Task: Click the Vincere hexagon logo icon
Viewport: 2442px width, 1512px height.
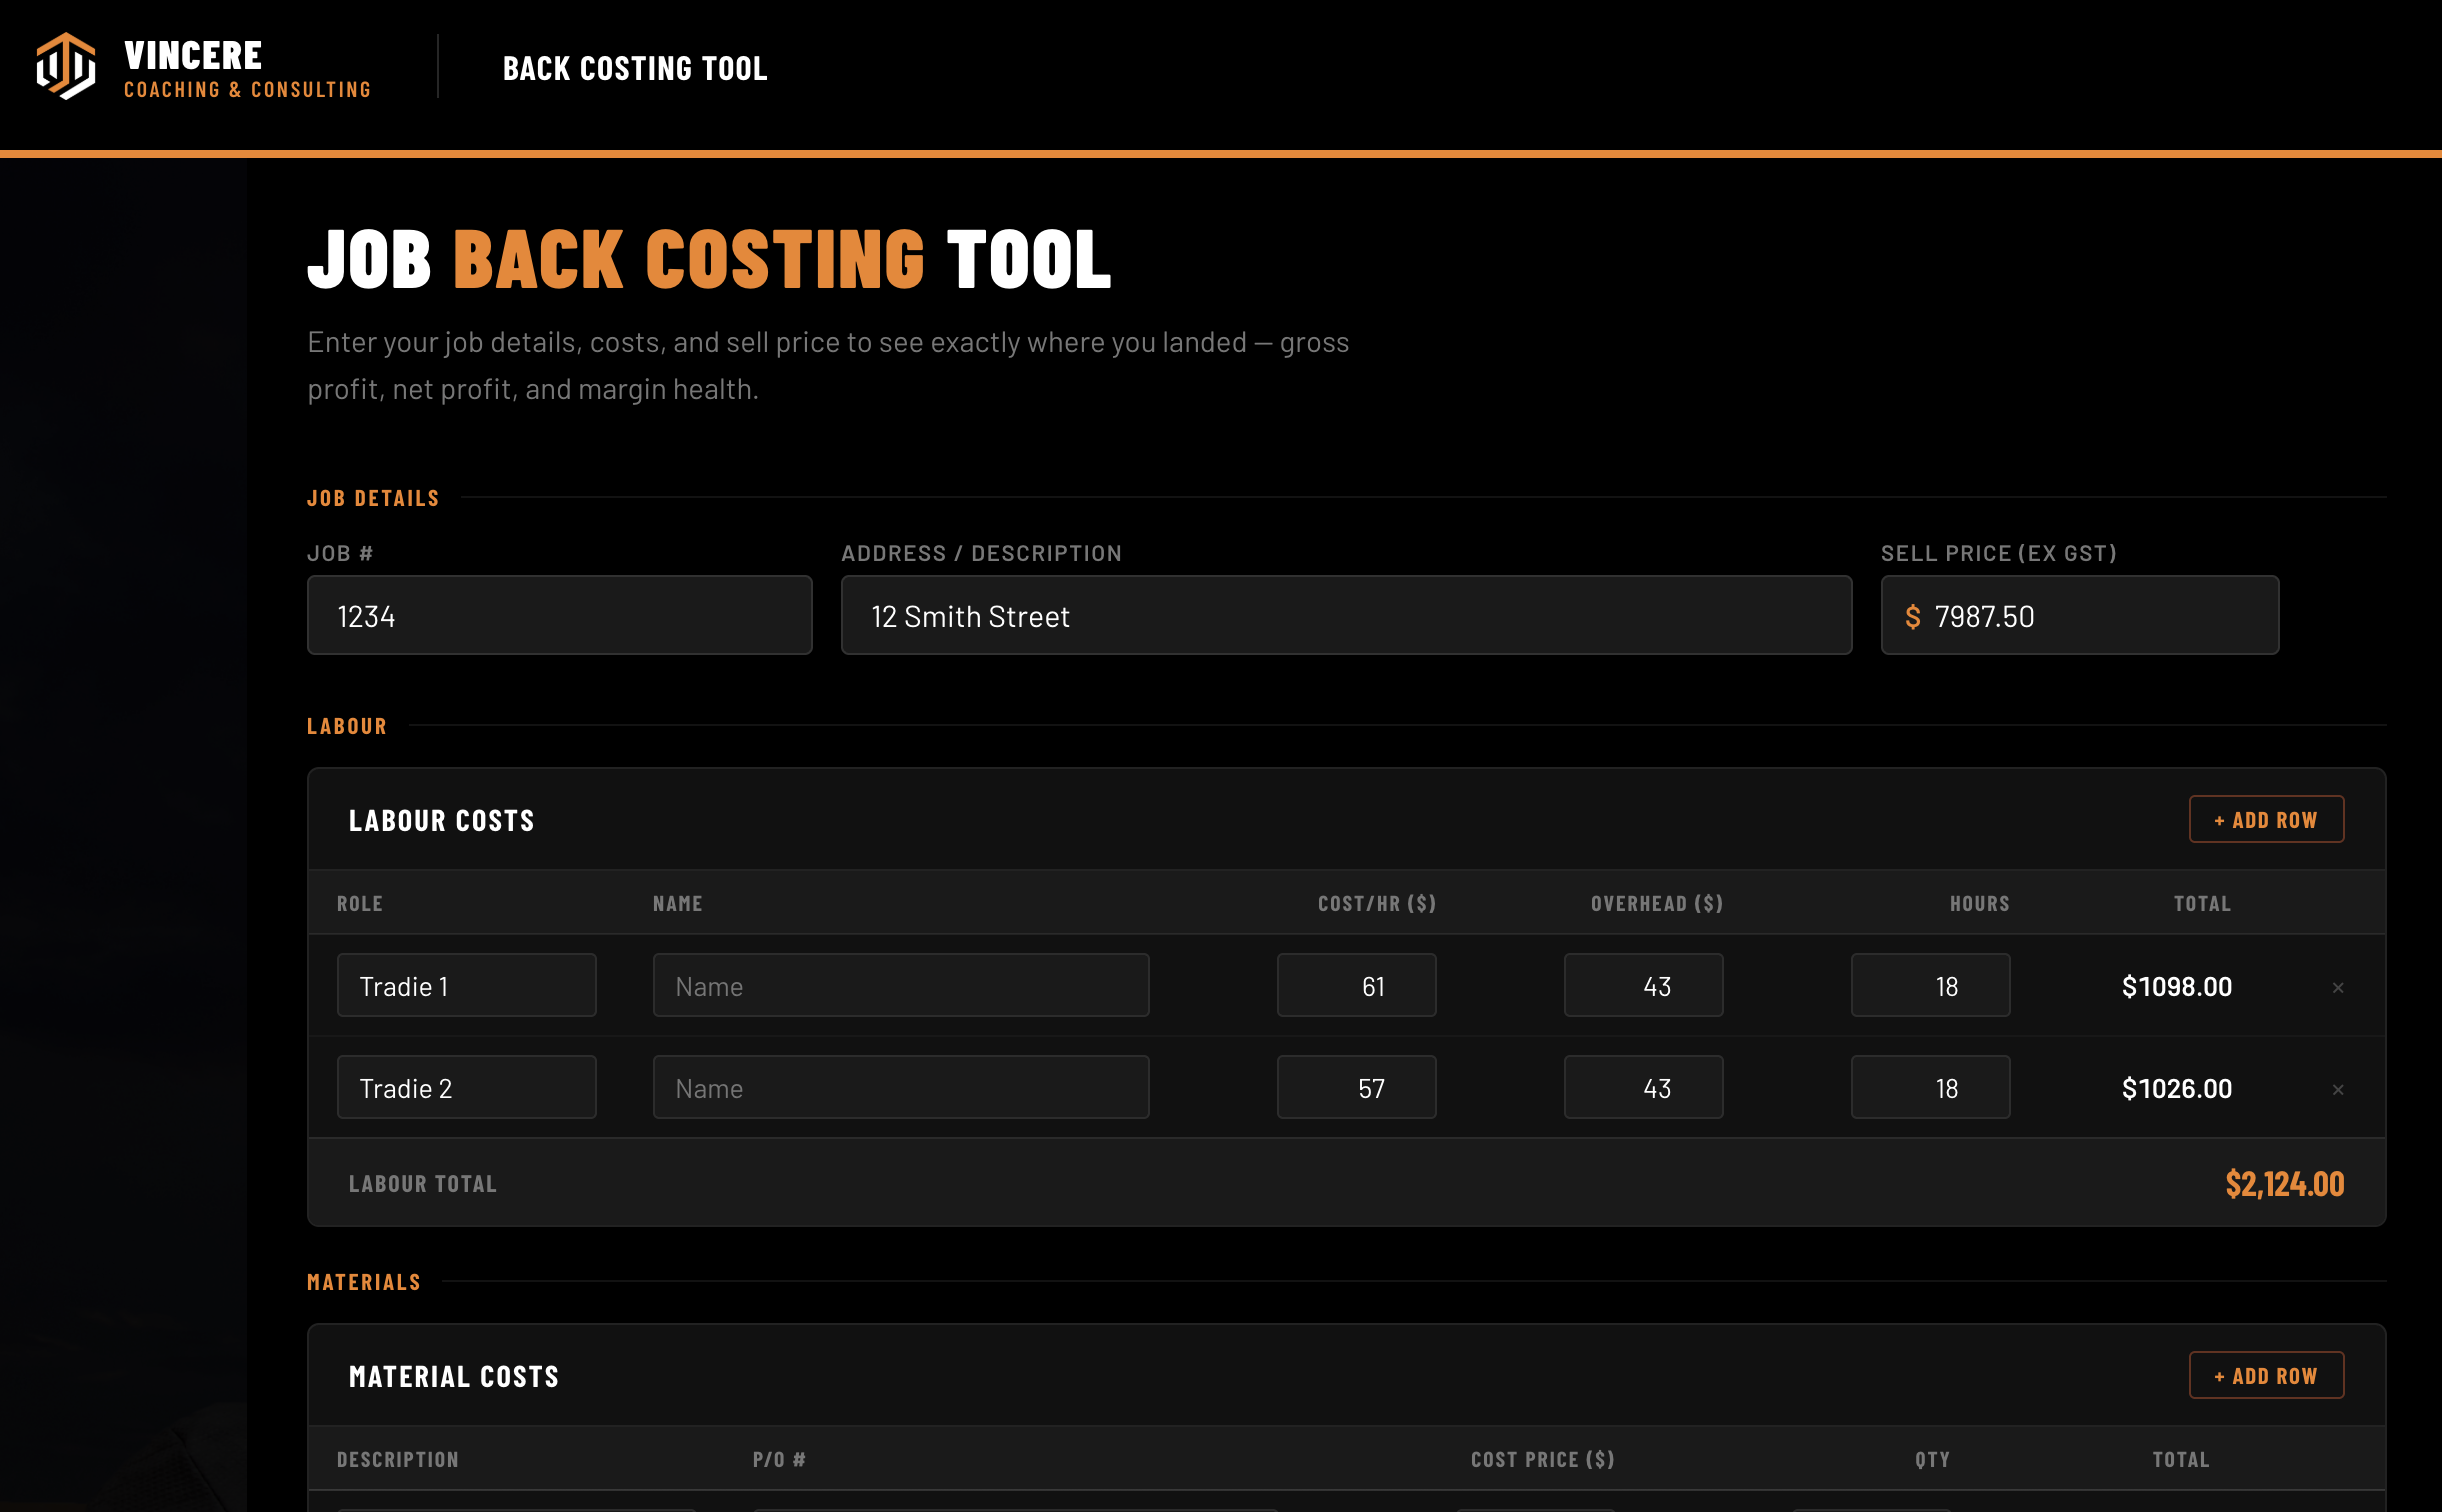Action: click(x=66, y=66)
